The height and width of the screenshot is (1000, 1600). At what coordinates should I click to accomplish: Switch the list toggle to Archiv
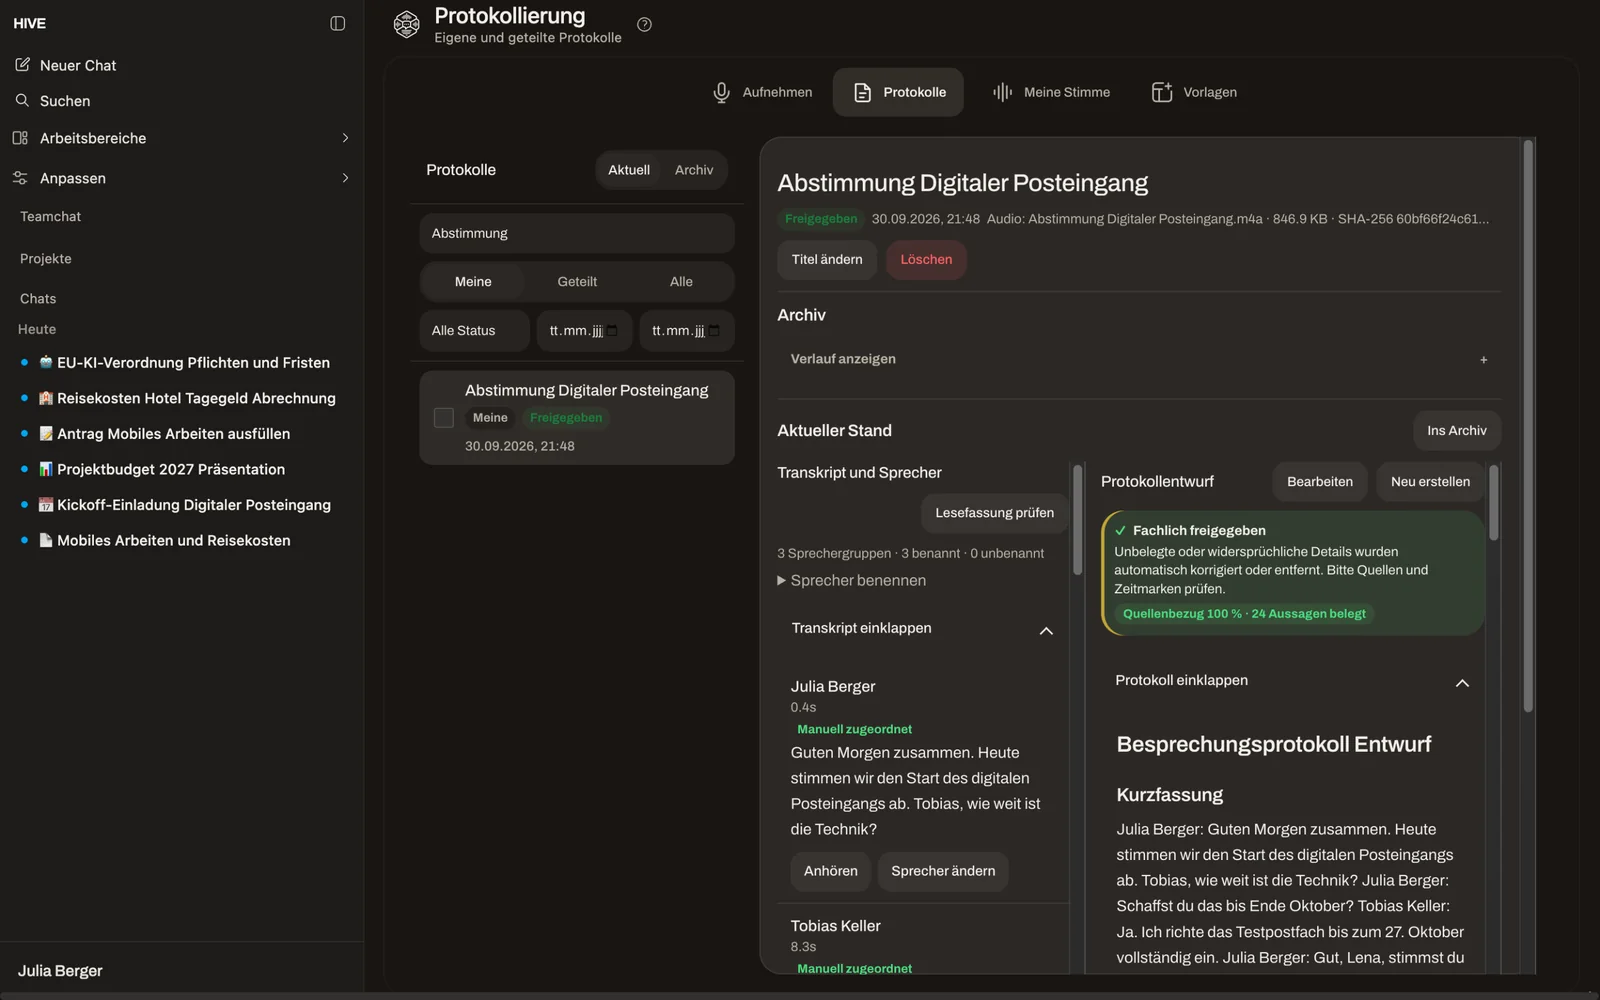click(694, 170)
